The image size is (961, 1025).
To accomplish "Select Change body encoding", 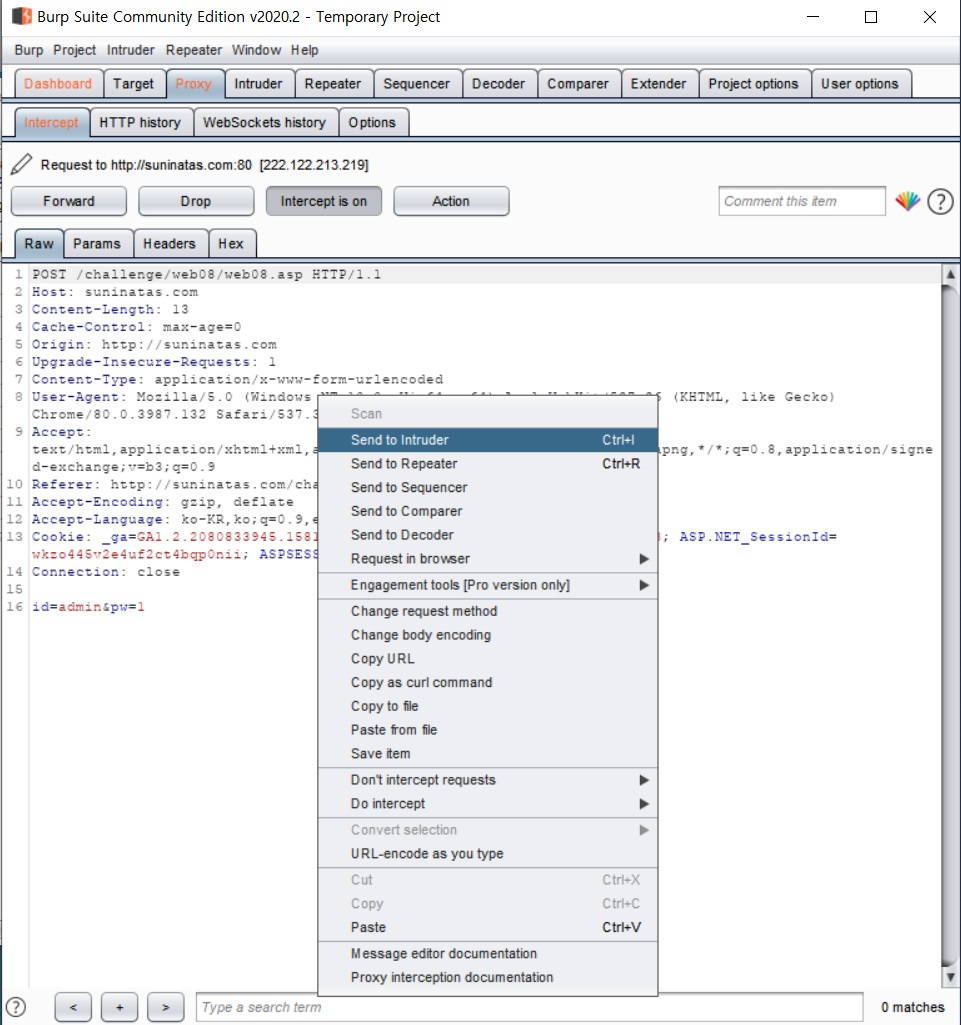I will pos(488,635).
